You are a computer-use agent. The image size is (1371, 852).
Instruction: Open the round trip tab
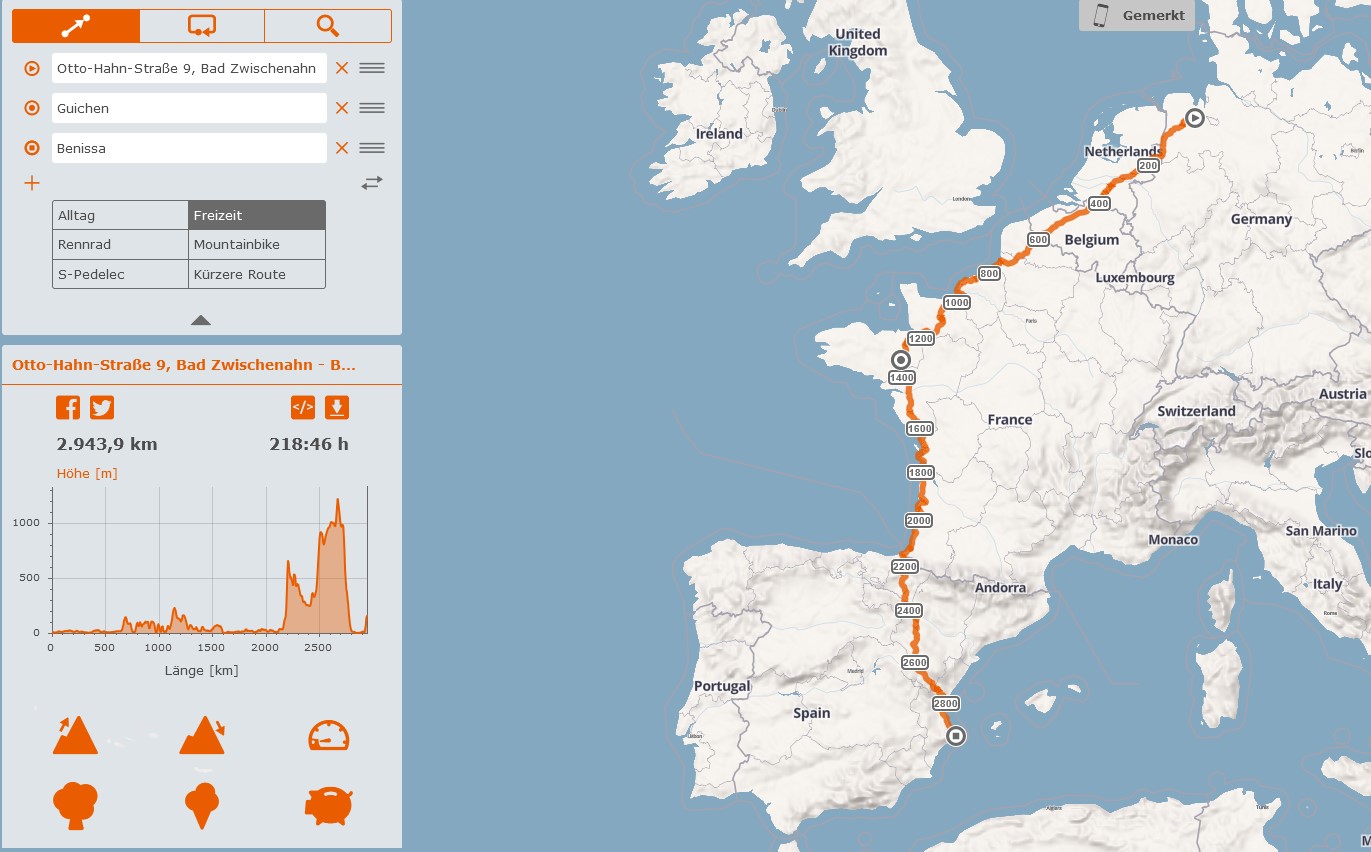pos(202,26)
